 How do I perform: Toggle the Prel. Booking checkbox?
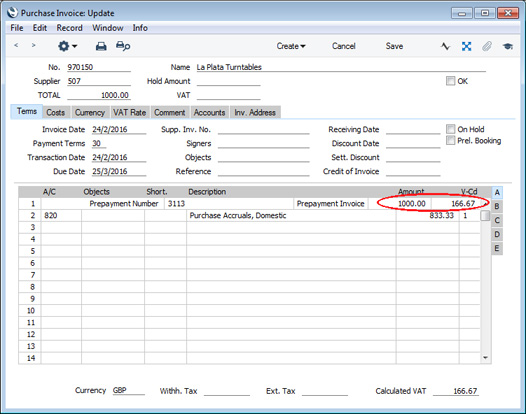click(x=450, y=140)
